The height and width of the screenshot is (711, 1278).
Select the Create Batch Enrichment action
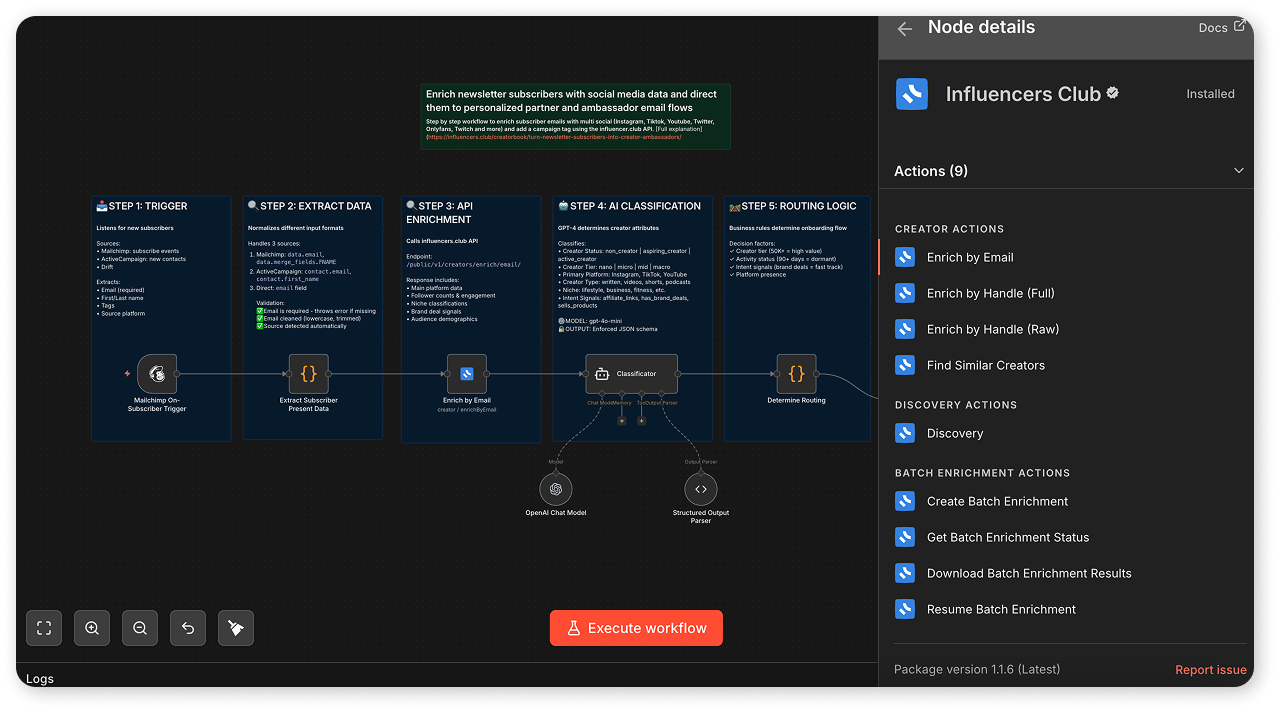pos(997,501)
